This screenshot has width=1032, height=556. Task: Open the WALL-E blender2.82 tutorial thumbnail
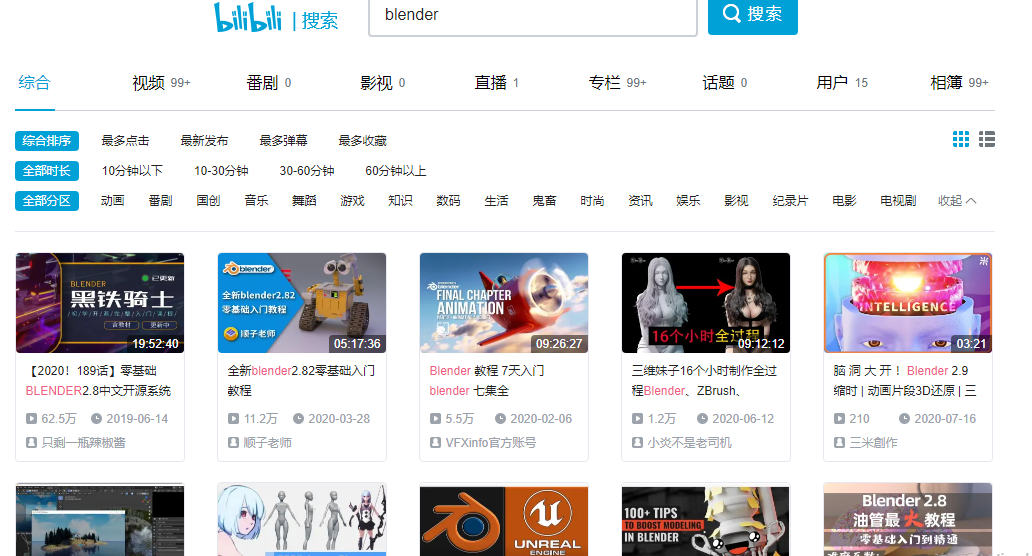[302, 303]
